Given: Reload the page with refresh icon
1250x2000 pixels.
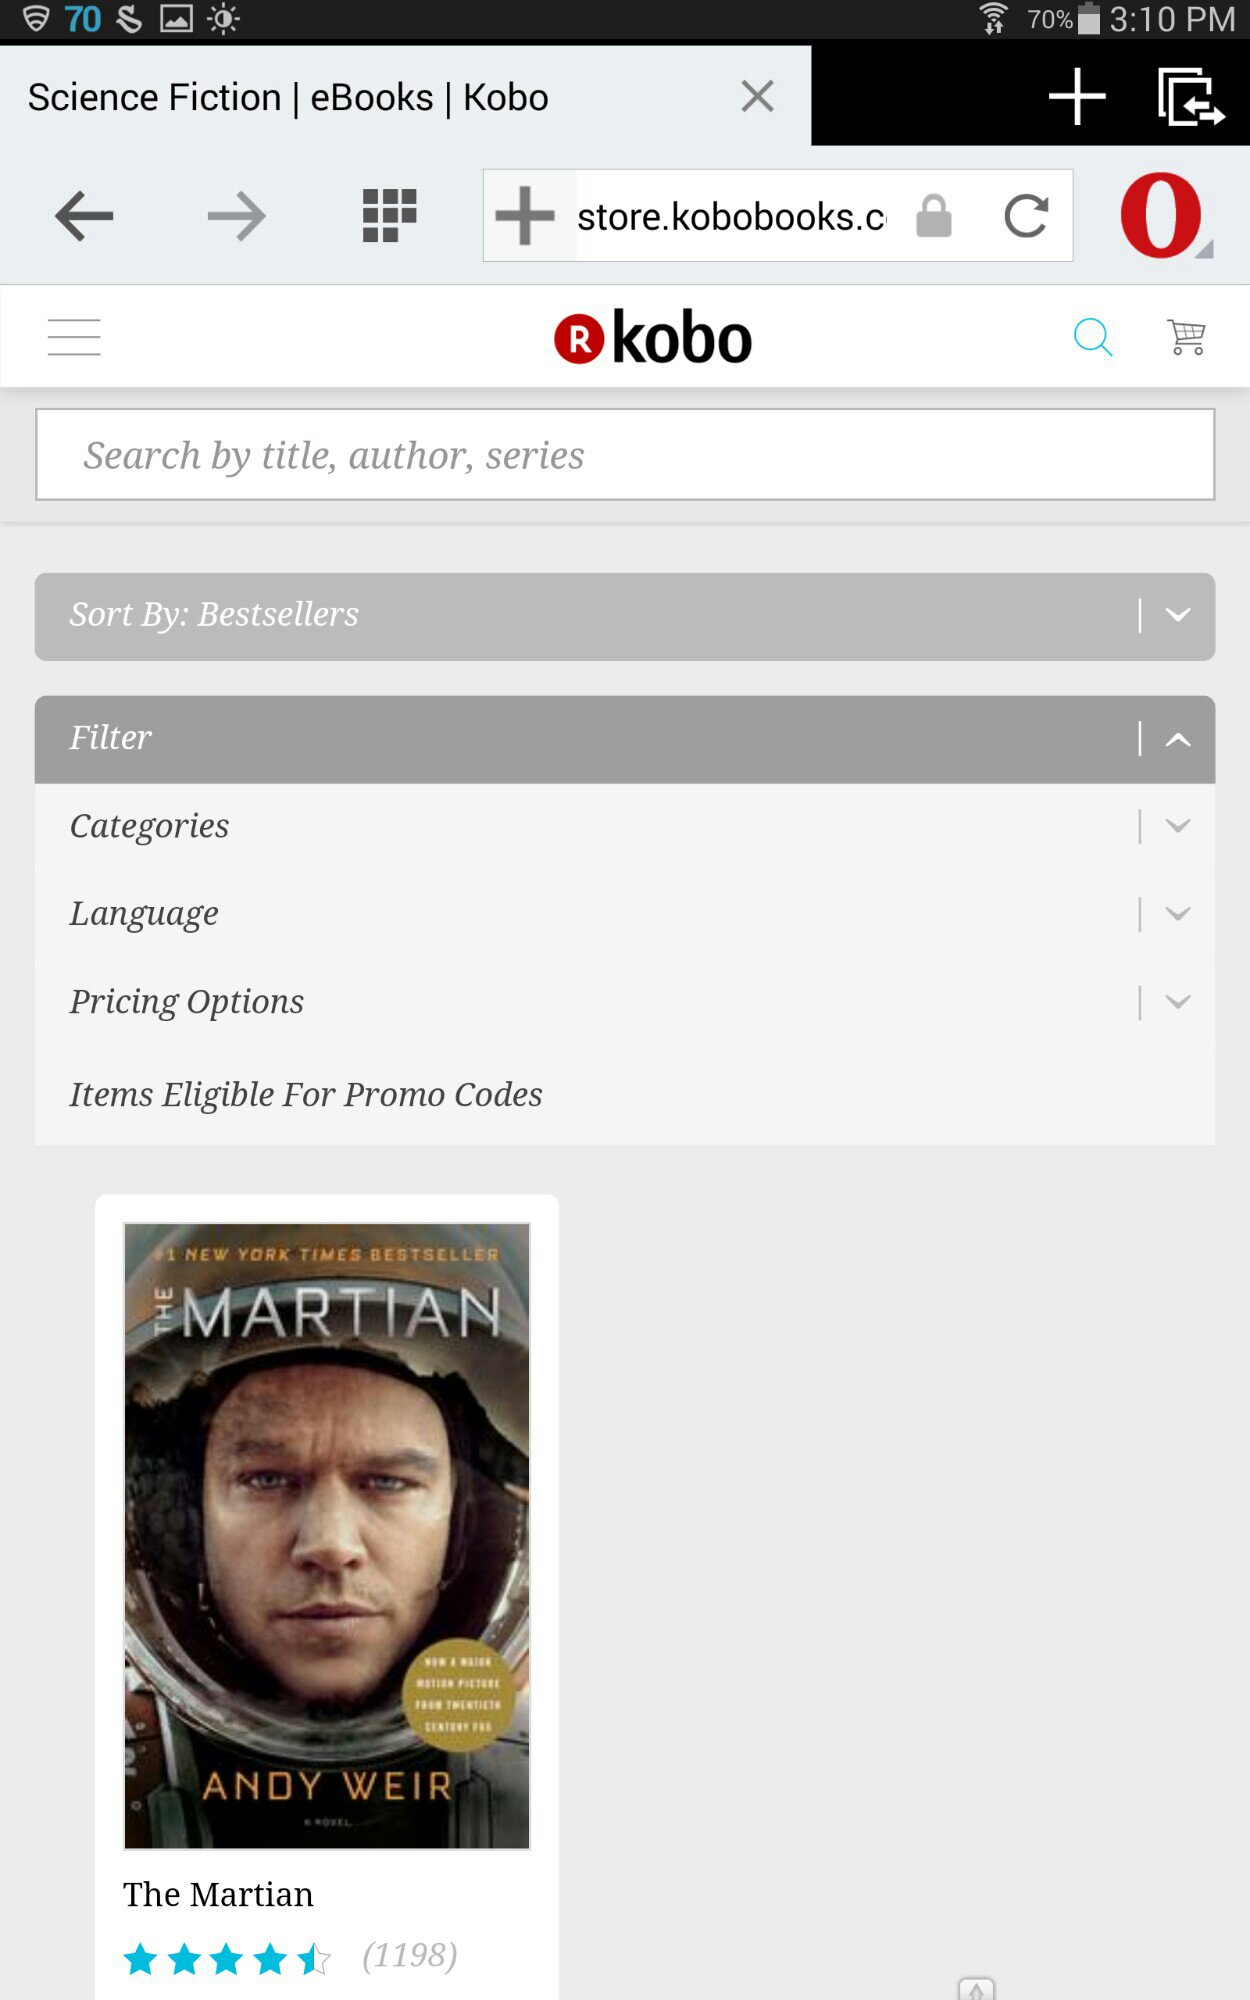Looking at the screenshot, I should point(1026,216).
